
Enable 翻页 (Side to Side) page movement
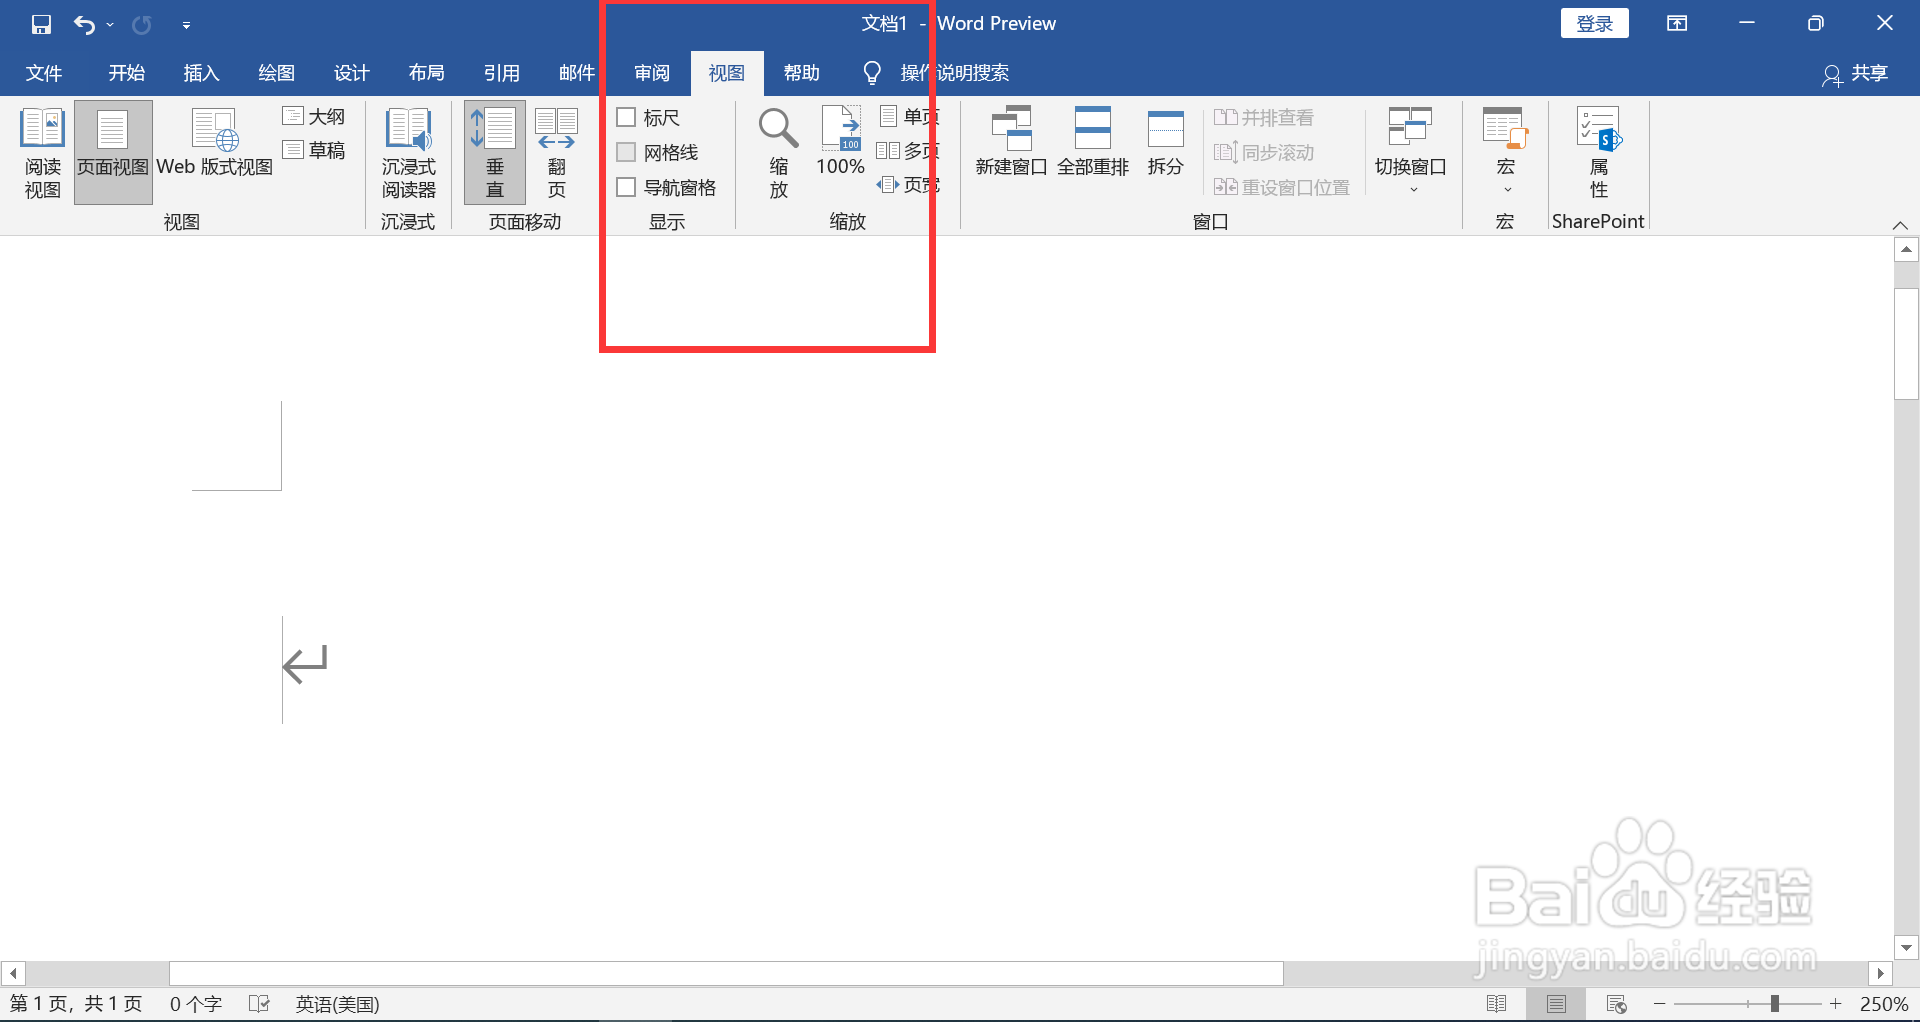[556, 152]
